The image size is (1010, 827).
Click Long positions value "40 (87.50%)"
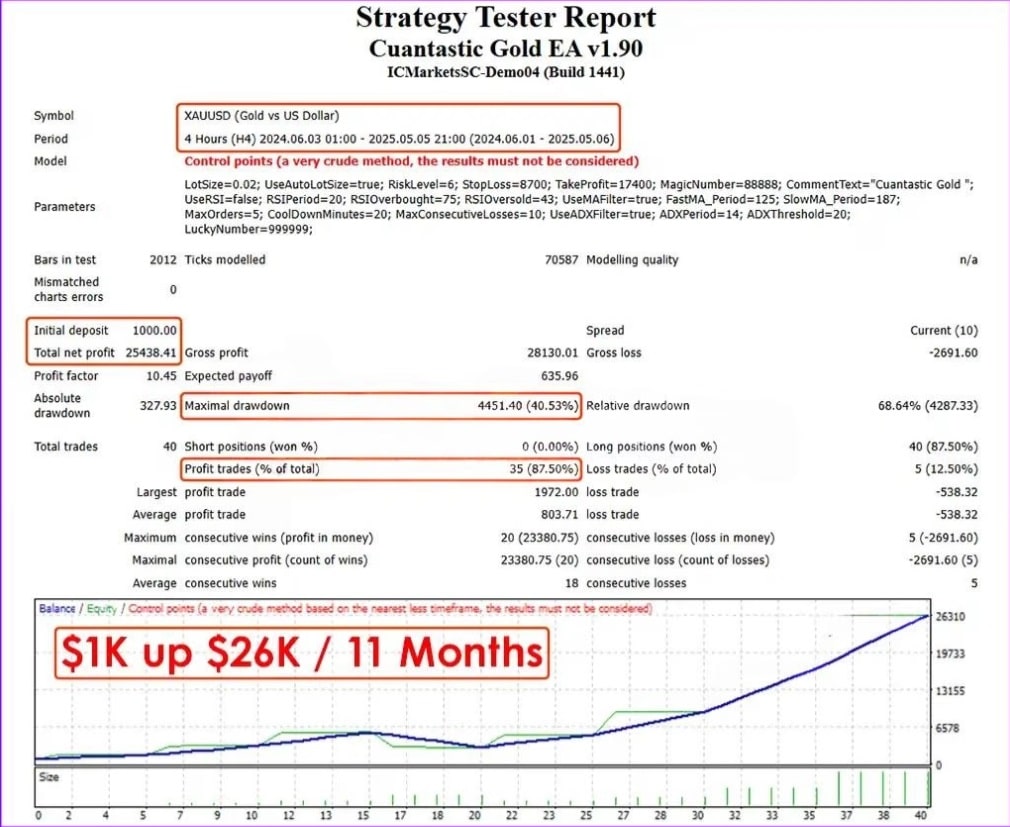pos(943,447)
